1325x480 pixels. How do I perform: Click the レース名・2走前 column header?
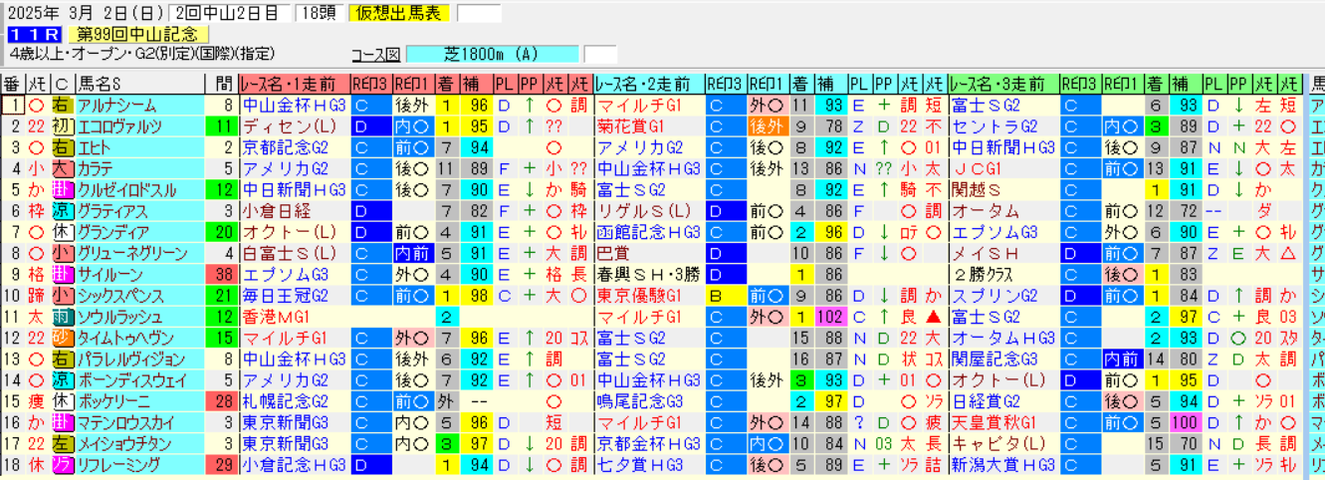point(649,83)
